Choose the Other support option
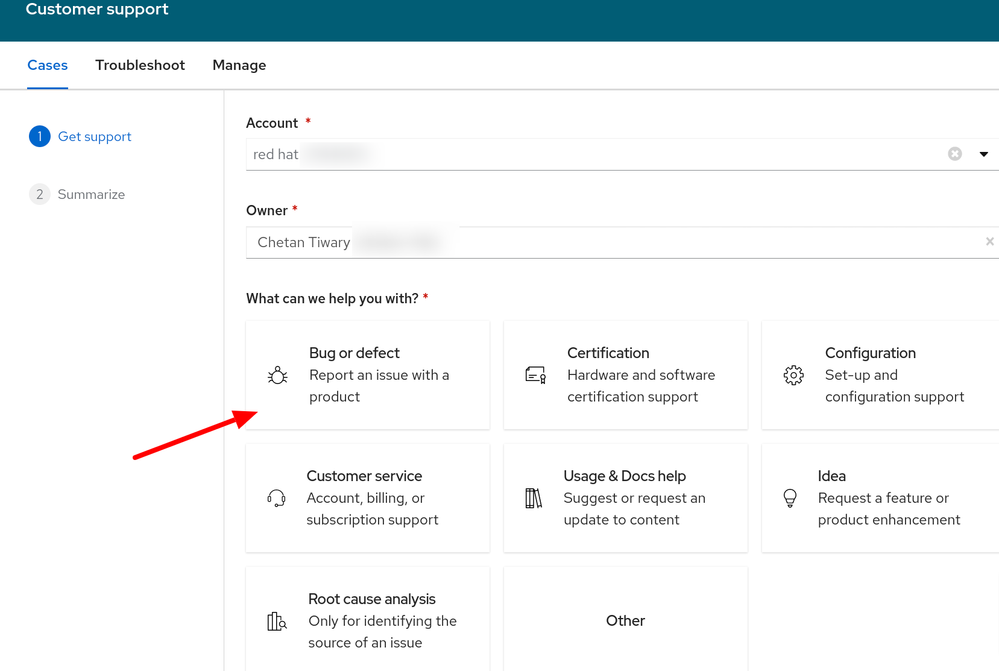The width and height of the screenshot is (999, 671). (x=625, y=621)
